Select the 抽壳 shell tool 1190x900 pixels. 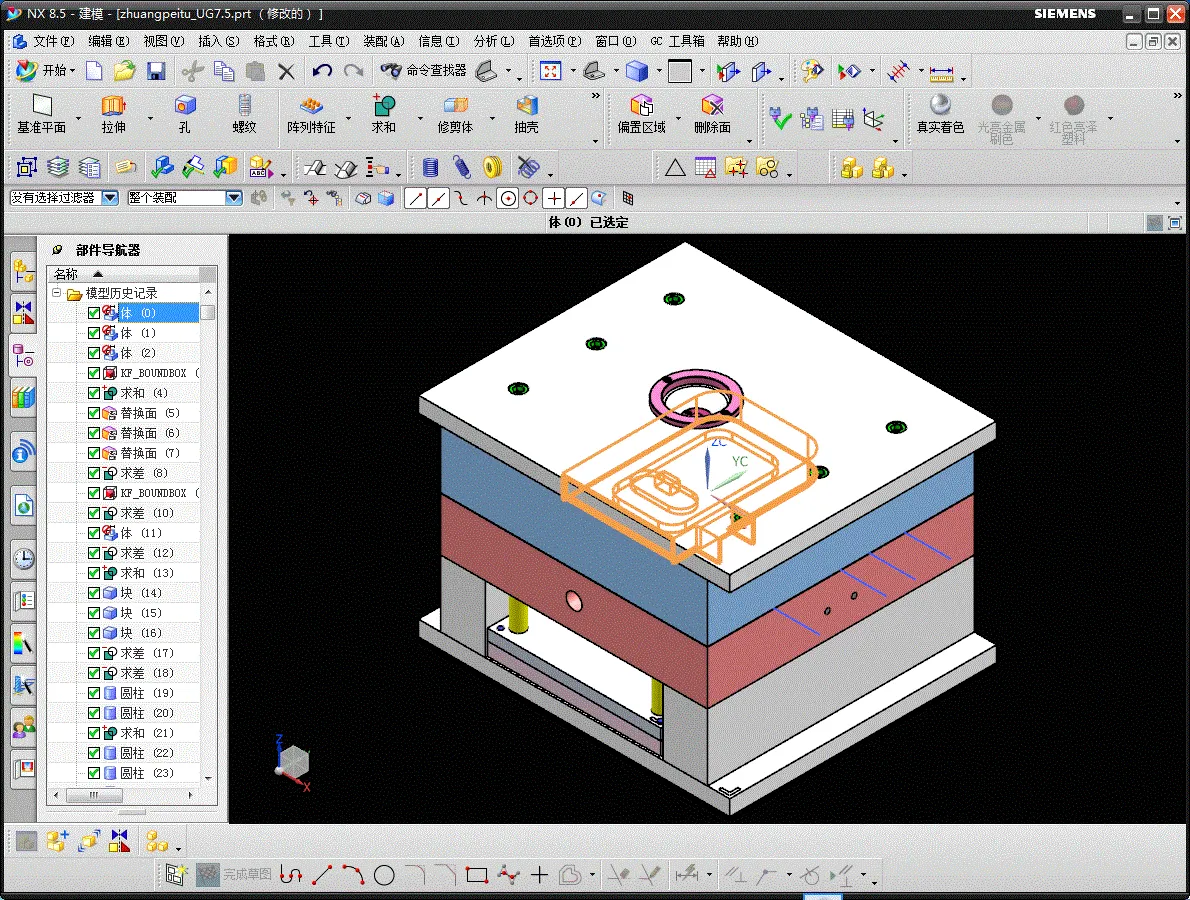point(526,114)
